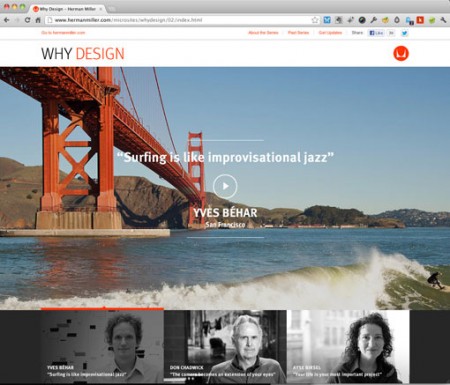This screenshot has width=450, height=385.
Task: Click the Facebook Like button
Action: tap(376, 33)
